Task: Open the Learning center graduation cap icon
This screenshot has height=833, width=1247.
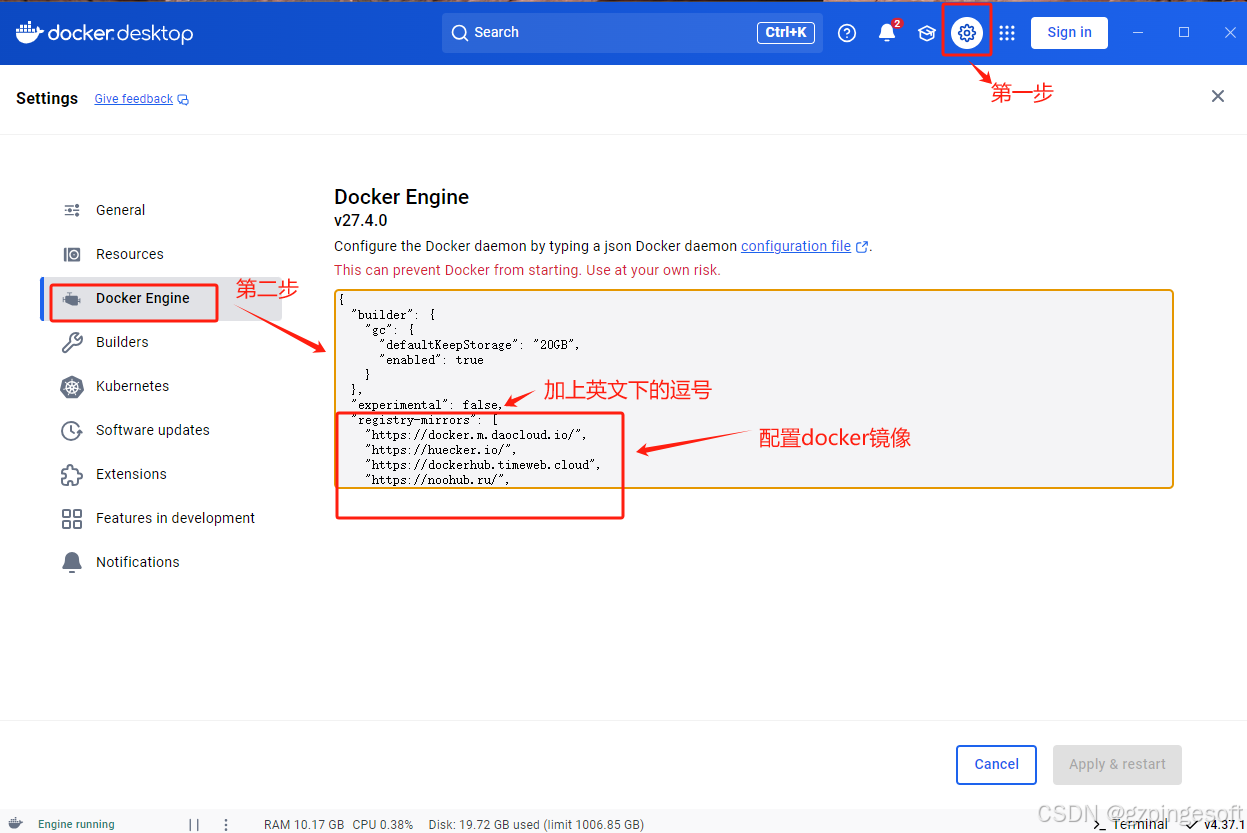Action: [927, 33]
